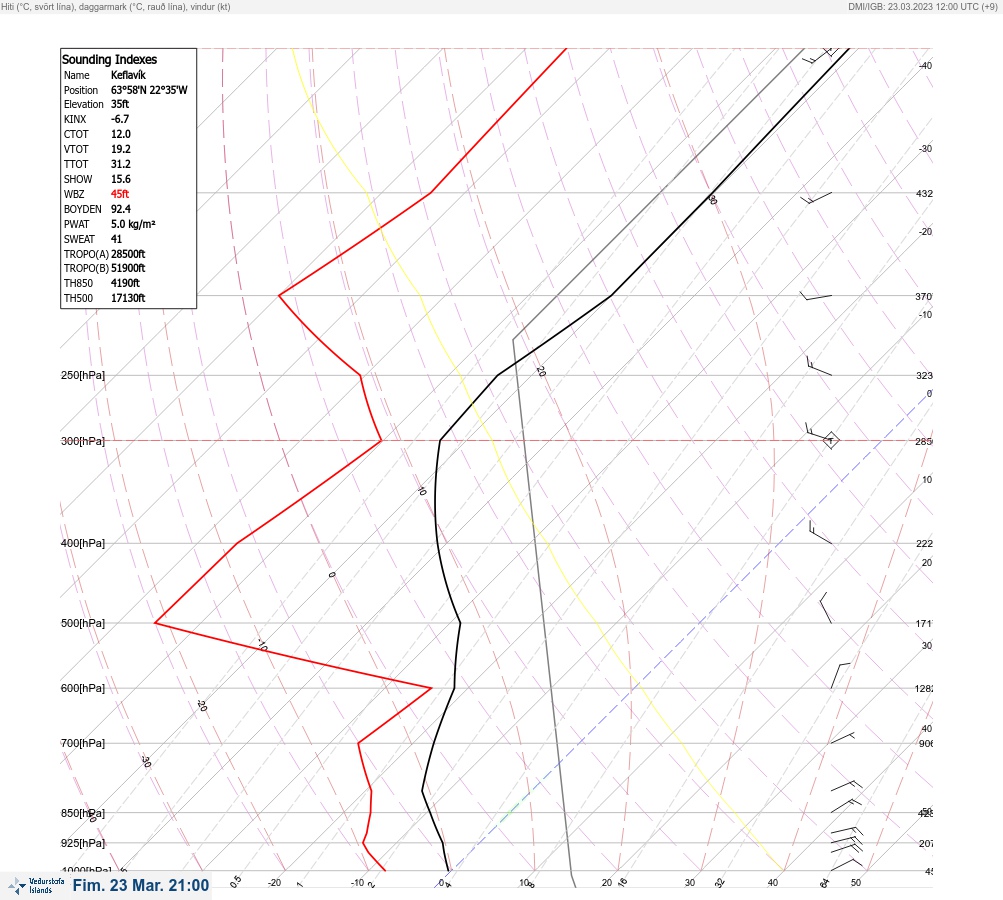Click the '600[hPa]' pressure label

pos(83,688)
